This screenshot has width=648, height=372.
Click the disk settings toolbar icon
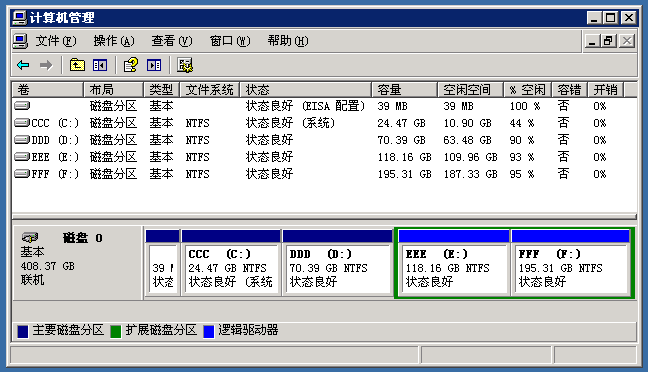tap(185, 65)
